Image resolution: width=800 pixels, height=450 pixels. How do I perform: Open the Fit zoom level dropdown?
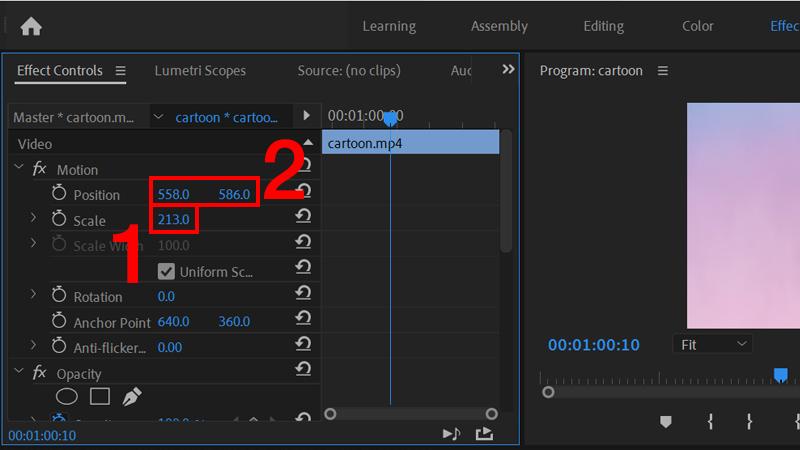click(x=714, y=344)
